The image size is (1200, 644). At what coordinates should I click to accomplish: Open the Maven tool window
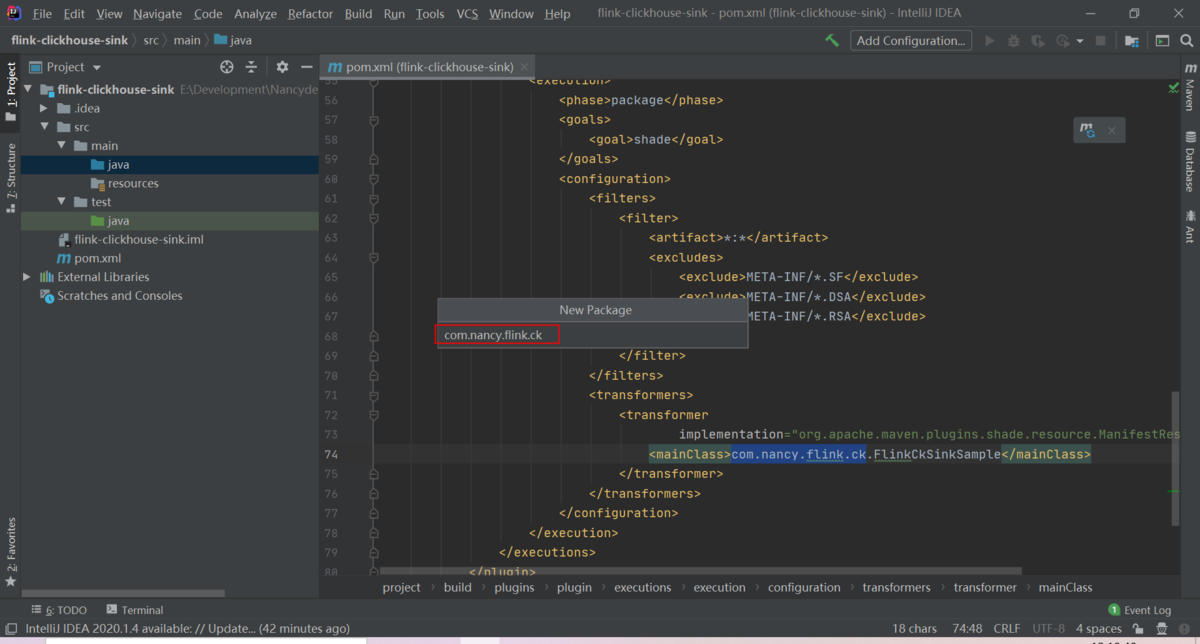[1190, 89]
